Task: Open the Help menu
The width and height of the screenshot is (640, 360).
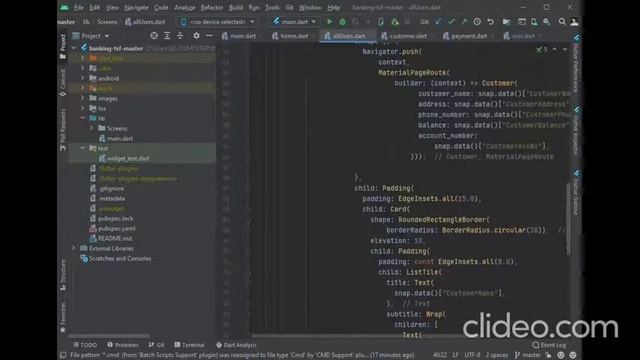Action: [333, 7]
